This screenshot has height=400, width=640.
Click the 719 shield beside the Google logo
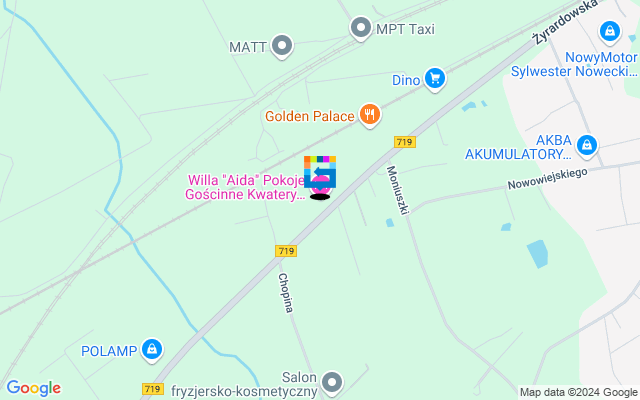tap(153, 389)
